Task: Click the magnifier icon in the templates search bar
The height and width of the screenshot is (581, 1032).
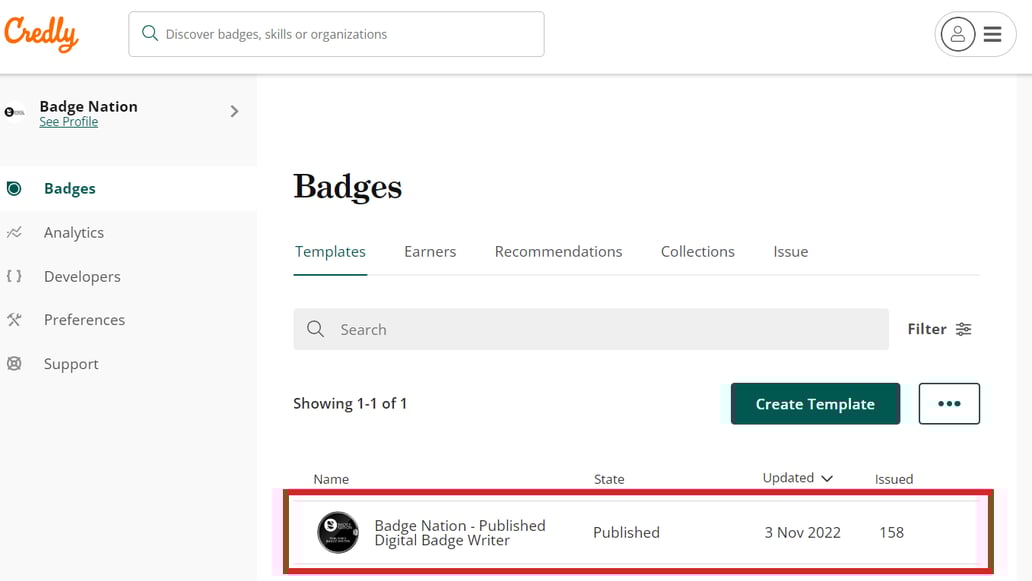Action: point(317,328)
